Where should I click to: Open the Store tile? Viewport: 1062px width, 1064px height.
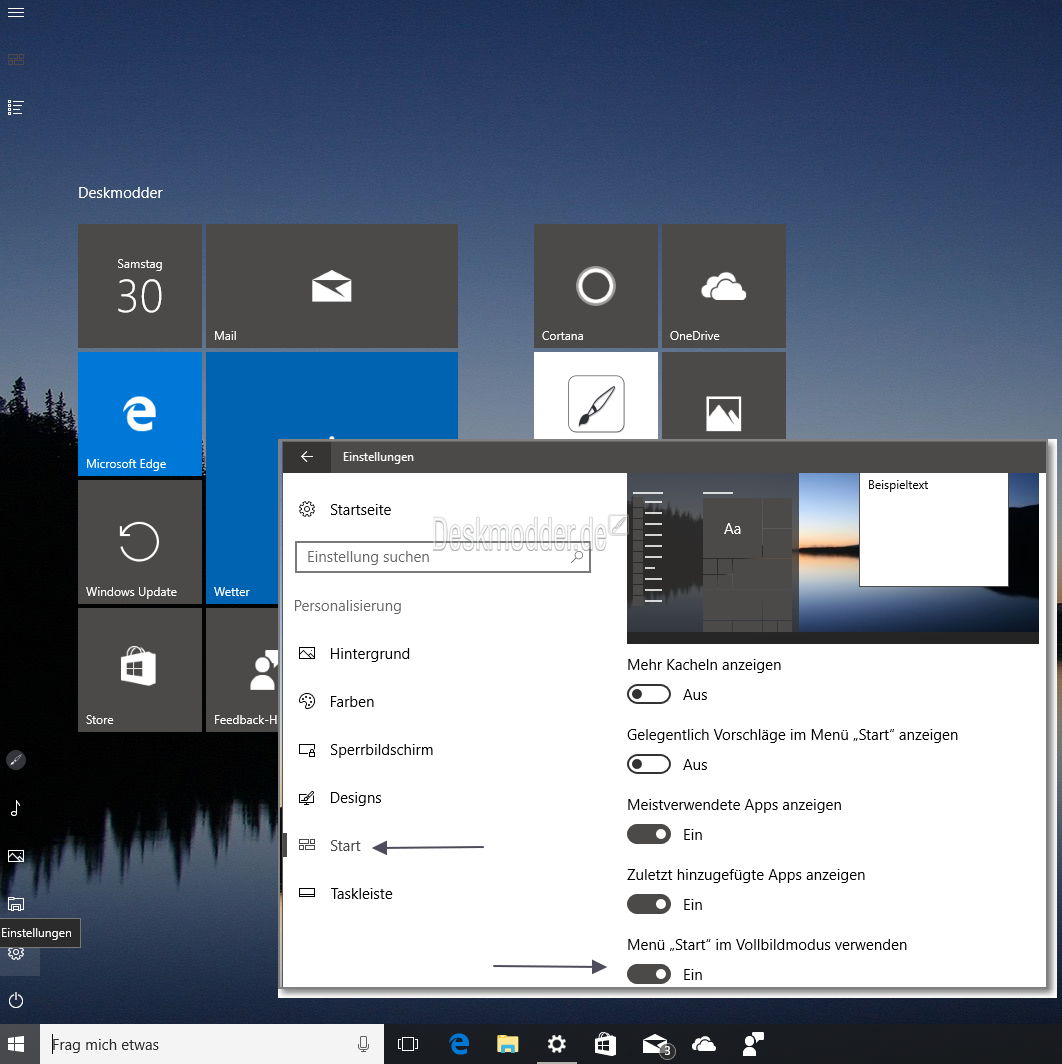[x=140, y=669]
